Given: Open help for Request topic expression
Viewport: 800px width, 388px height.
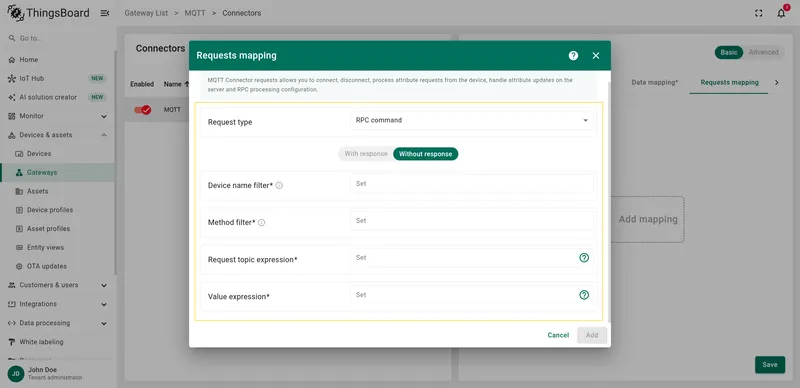Looking at the screenshot, I should (584, 258).
